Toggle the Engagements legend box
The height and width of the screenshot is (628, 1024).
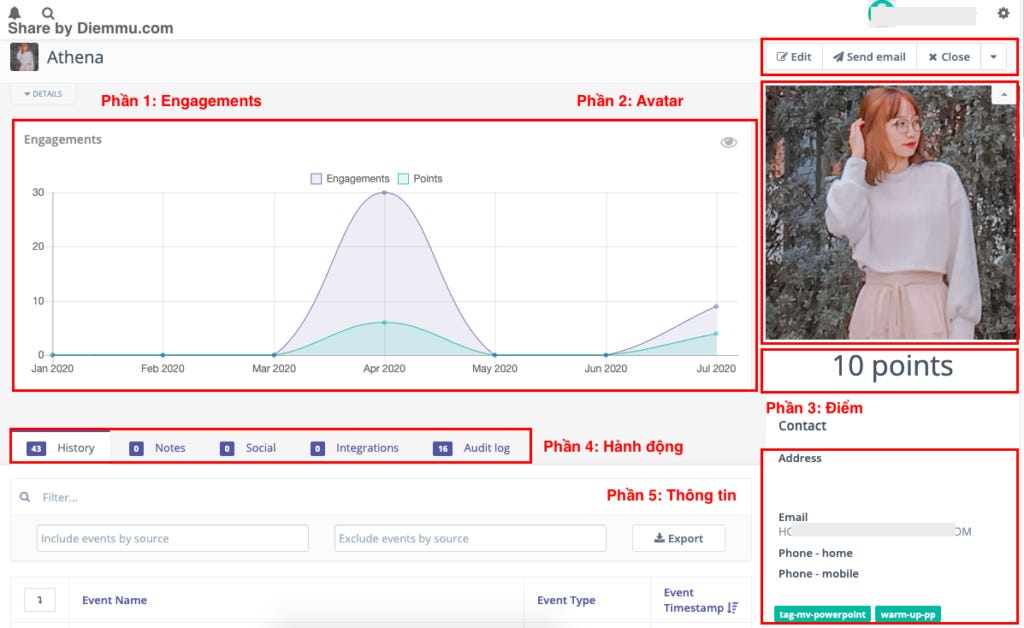[x=316, y=179]
